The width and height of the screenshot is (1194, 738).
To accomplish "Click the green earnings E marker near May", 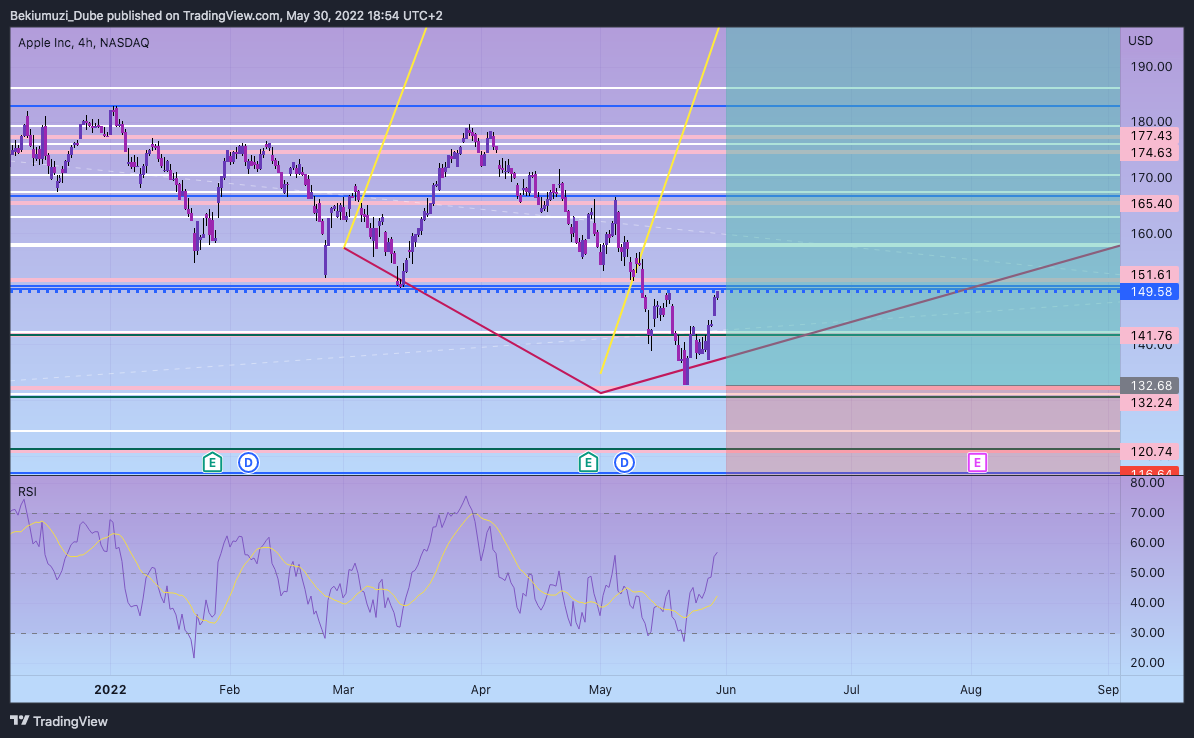I will (588, 462).
